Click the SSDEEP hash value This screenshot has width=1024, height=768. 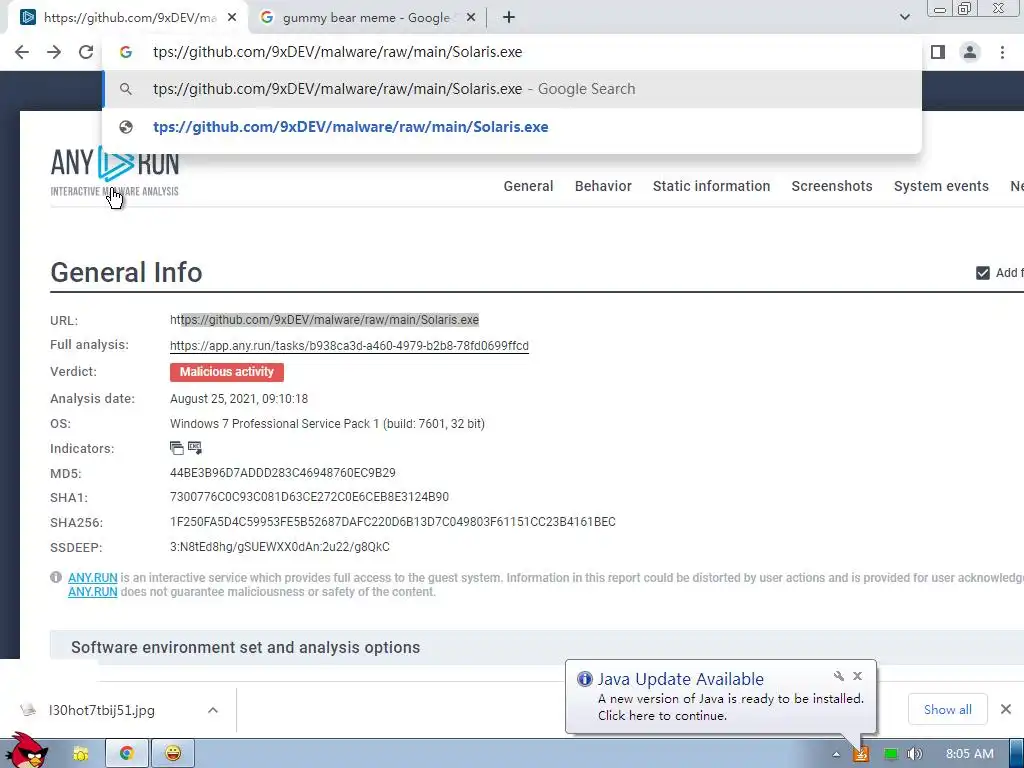click(x=280, y=547)
